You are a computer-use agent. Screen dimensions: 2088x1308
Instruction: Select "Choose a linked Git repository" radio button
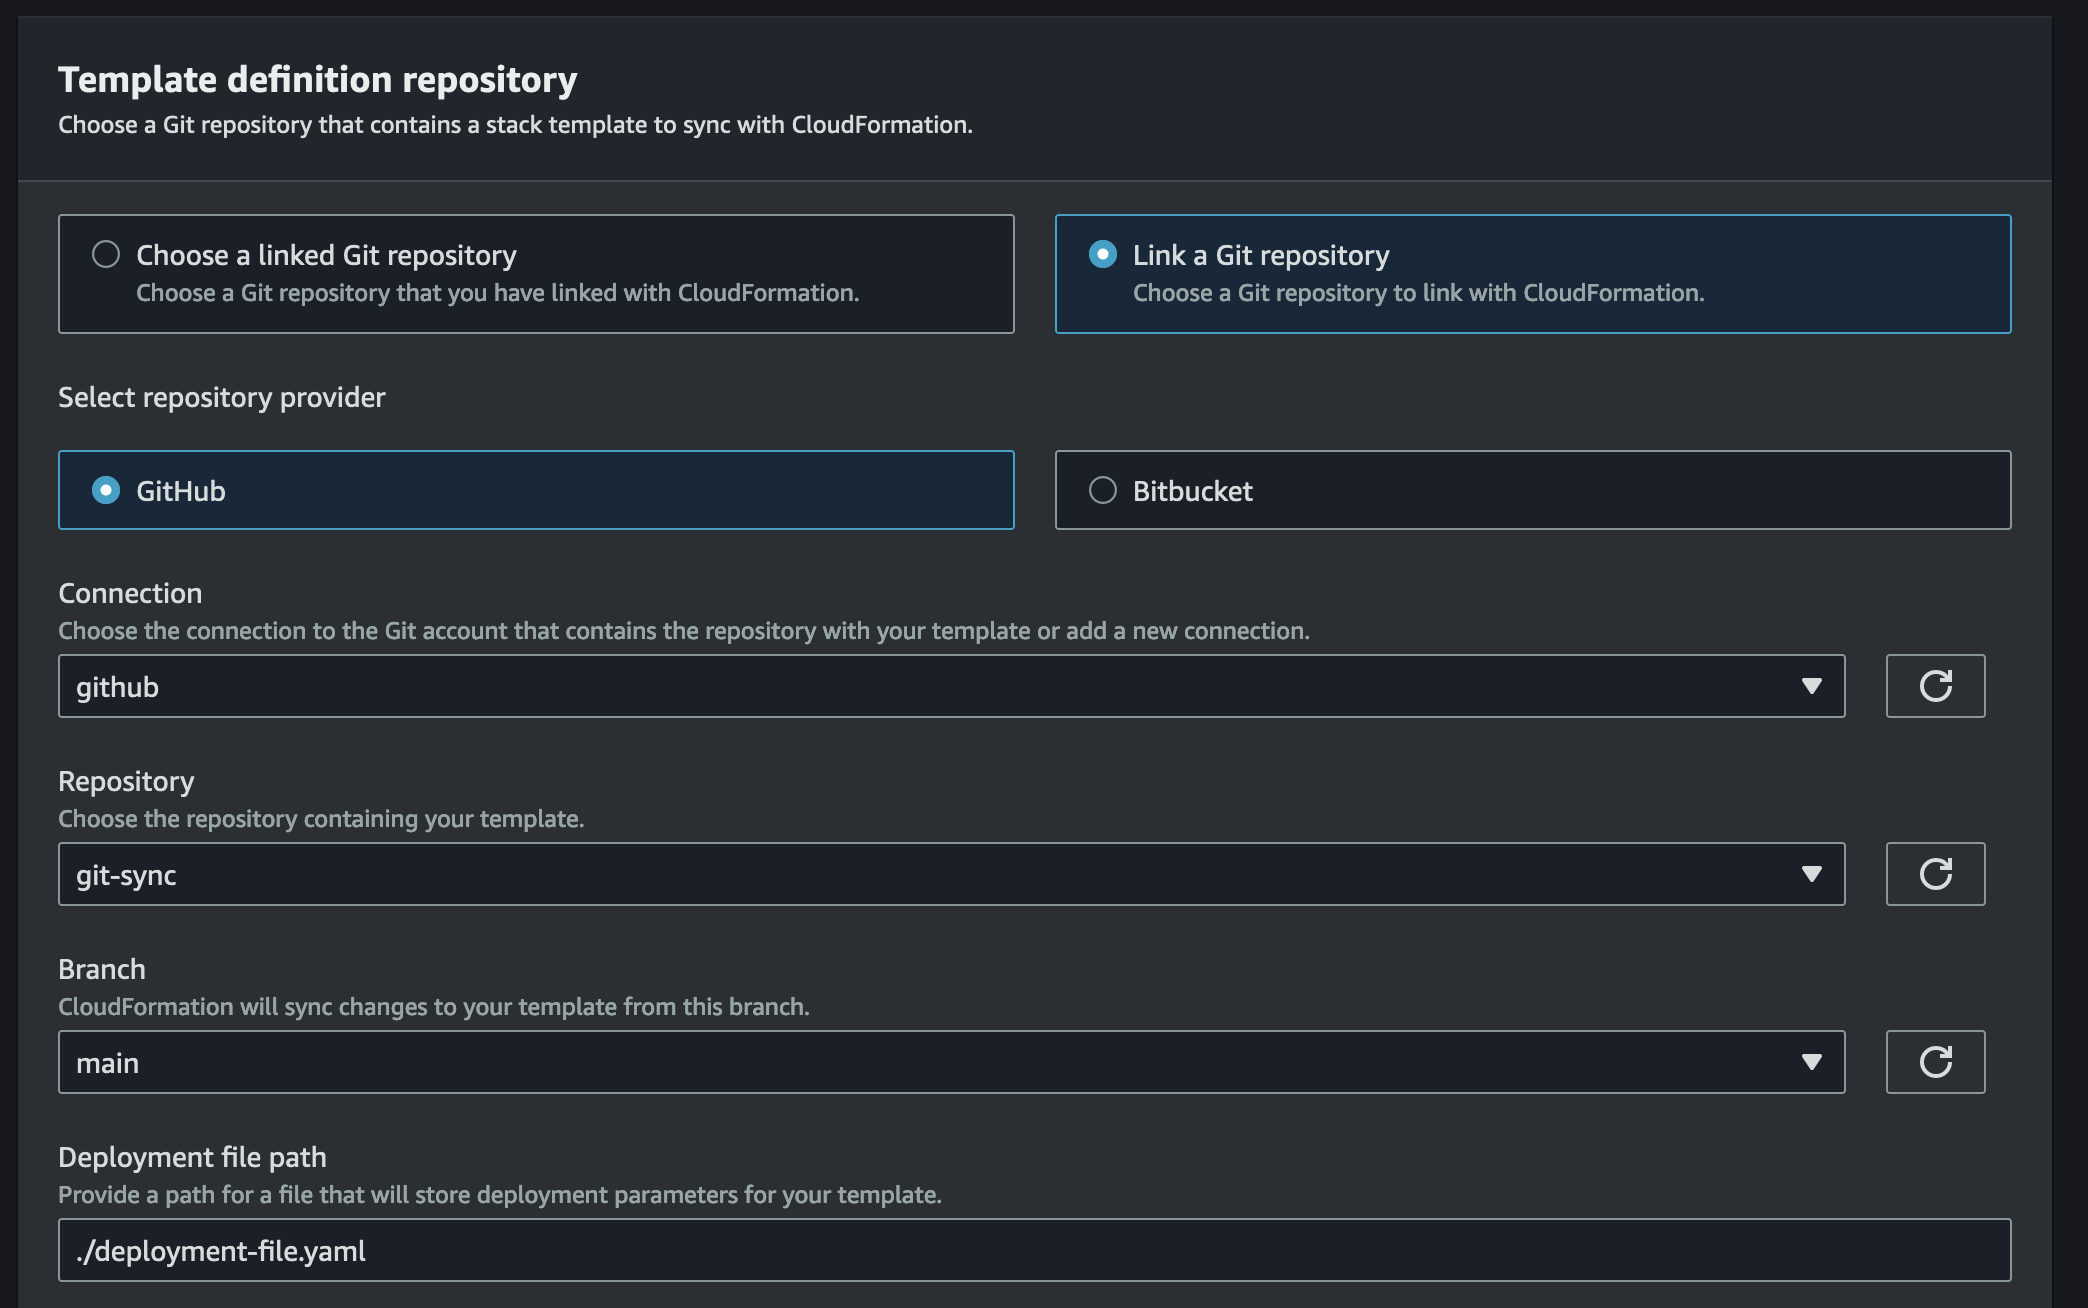106,254
